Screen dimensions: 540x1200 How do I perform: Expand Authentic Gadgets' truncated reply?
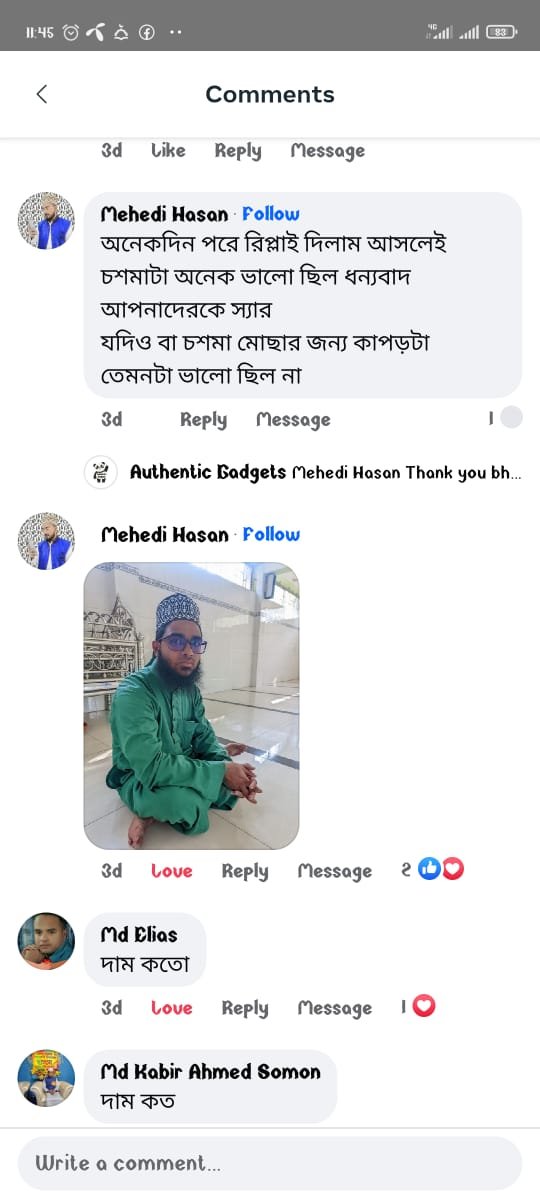[x=326, y=472]
